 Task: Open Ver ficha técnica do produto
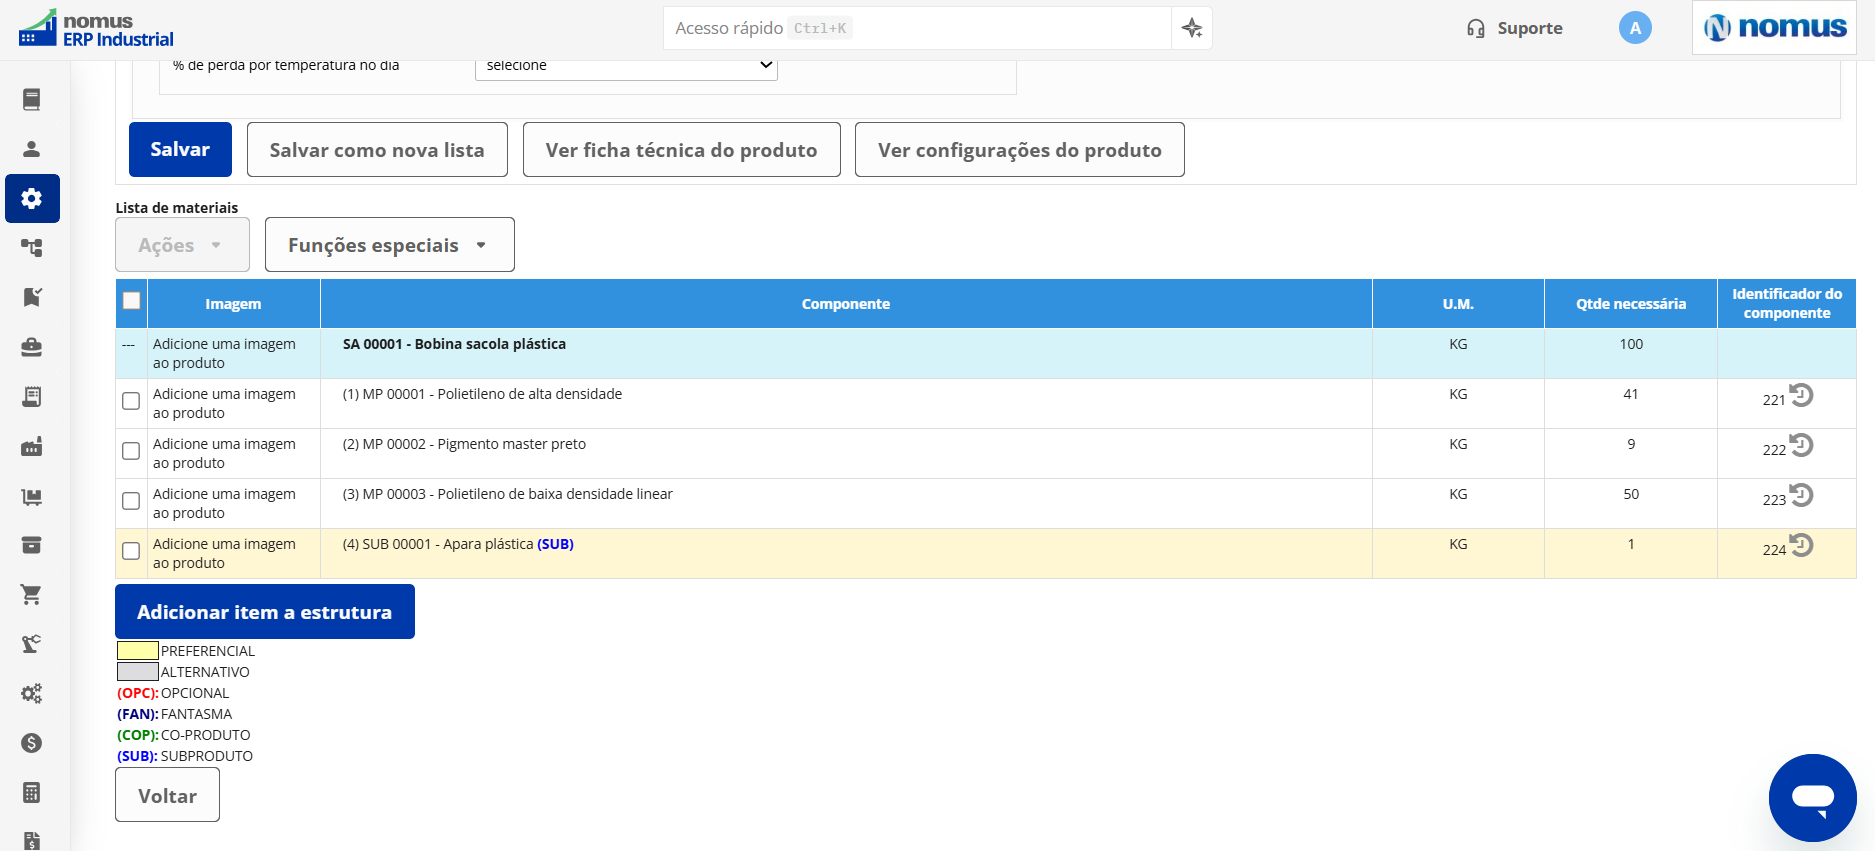click(681, 150)
